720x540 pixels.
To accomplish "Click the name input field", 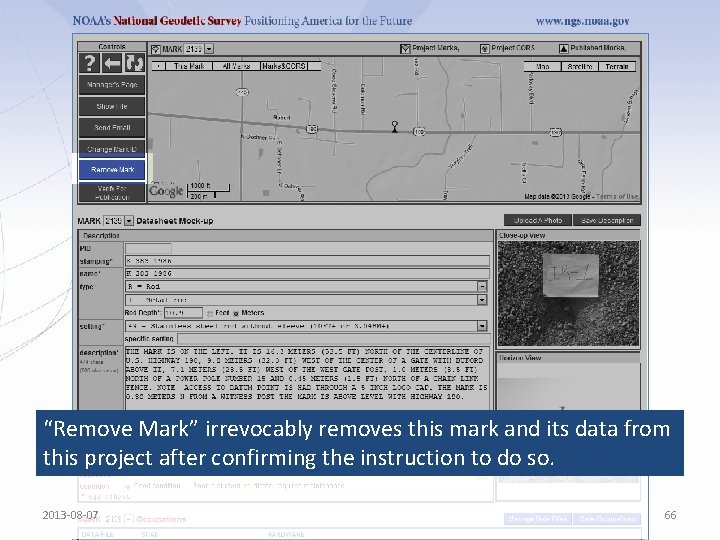I will pyautogui.click(x=307, y=274).
